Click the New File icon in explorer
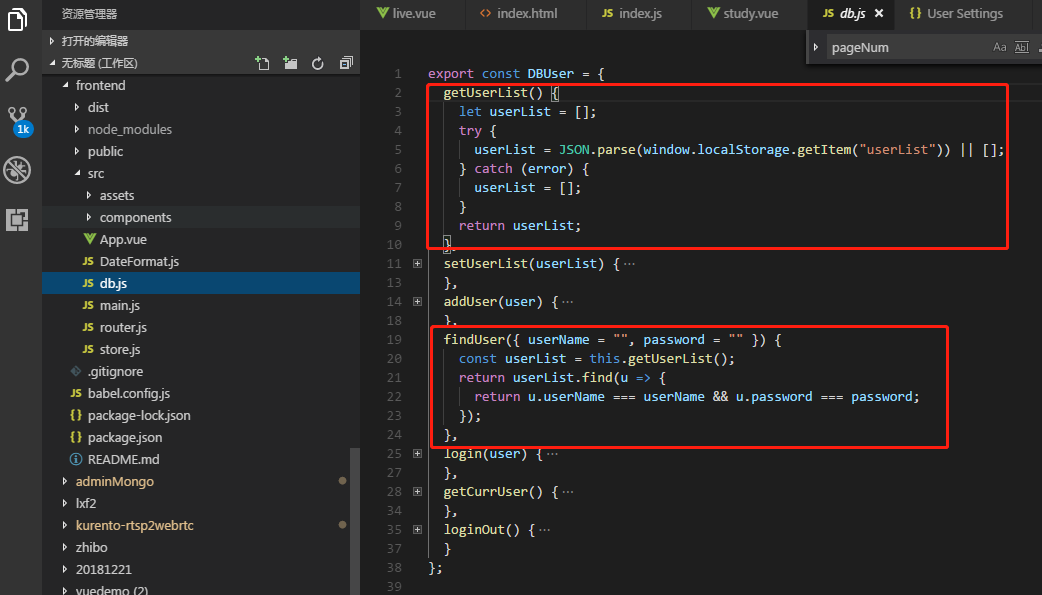The image size is (1042, 595). [262, 63]
